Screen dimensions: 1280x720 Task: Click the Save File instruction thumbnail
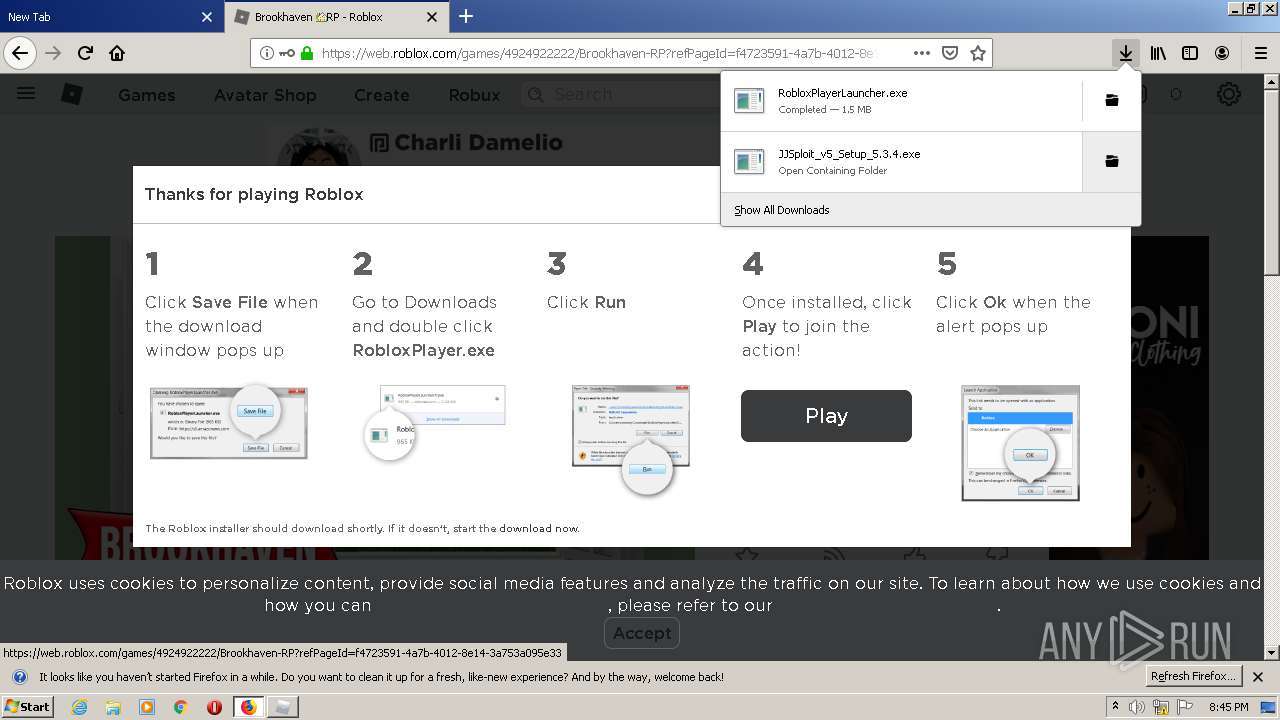(228, 422)
